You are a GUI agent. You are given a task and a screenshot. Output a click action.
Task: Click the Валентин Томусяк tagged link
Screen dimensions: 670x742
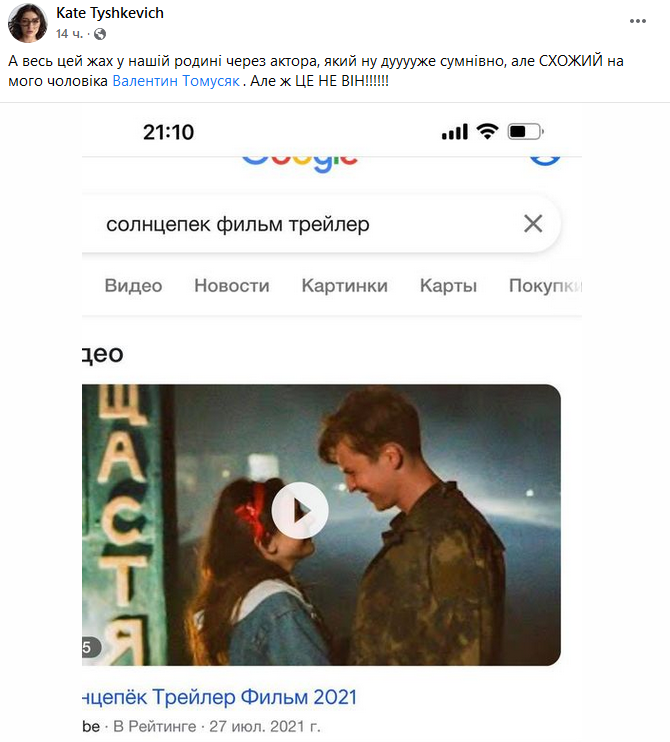click(x=176, y=81)
